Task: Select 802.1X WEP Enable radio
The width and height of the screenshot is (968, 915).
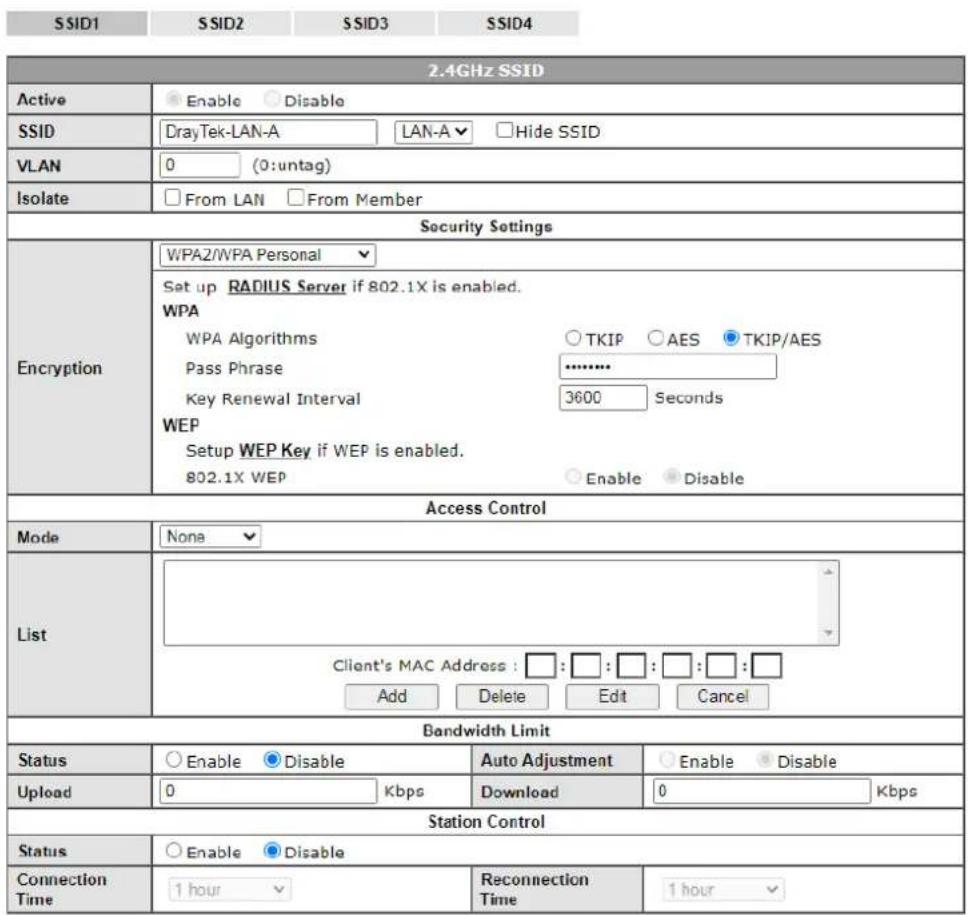Action: 573,477
